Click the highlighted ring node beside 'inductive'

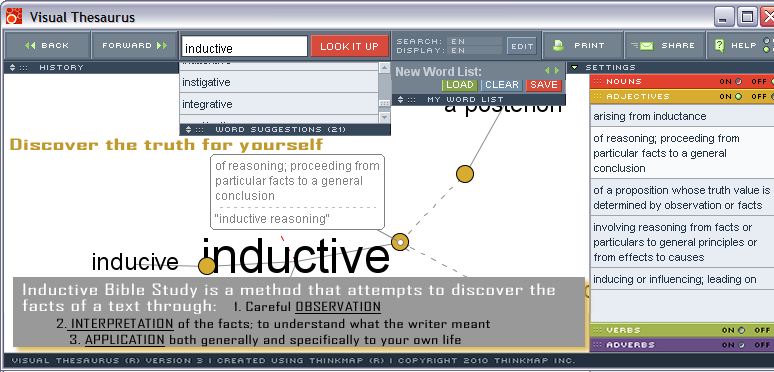click(x=400, y=242)
